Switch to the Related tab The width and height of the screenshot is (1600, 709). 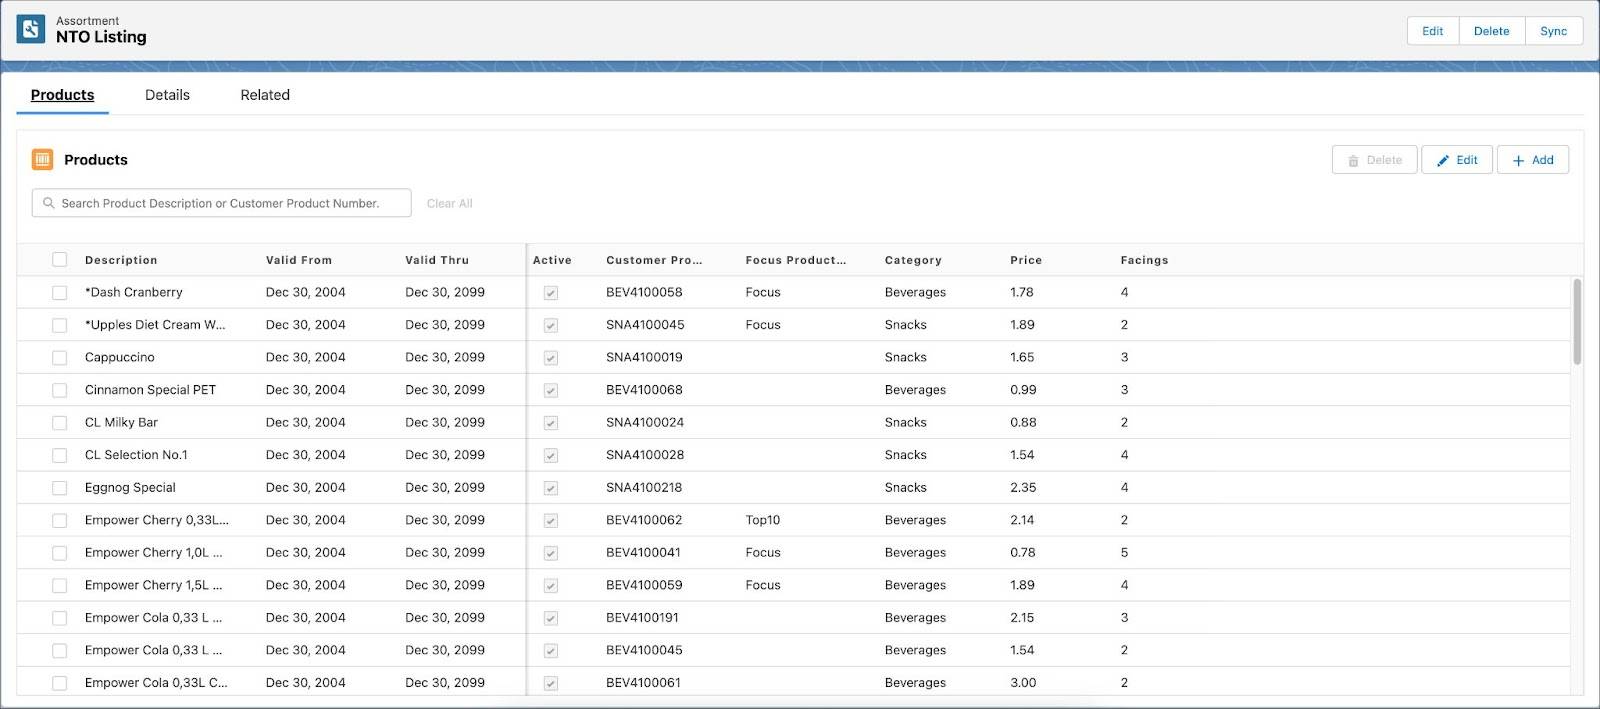click(265, 95)
